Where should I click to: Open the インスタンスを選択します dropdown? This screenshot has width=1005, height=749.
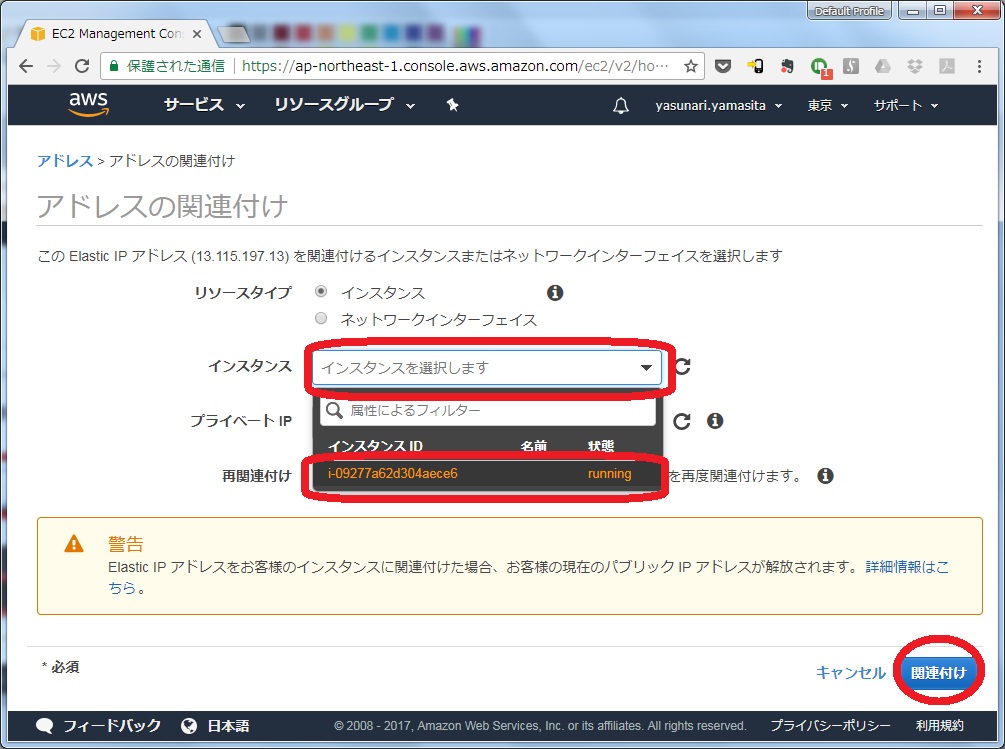tap(486, 368)
